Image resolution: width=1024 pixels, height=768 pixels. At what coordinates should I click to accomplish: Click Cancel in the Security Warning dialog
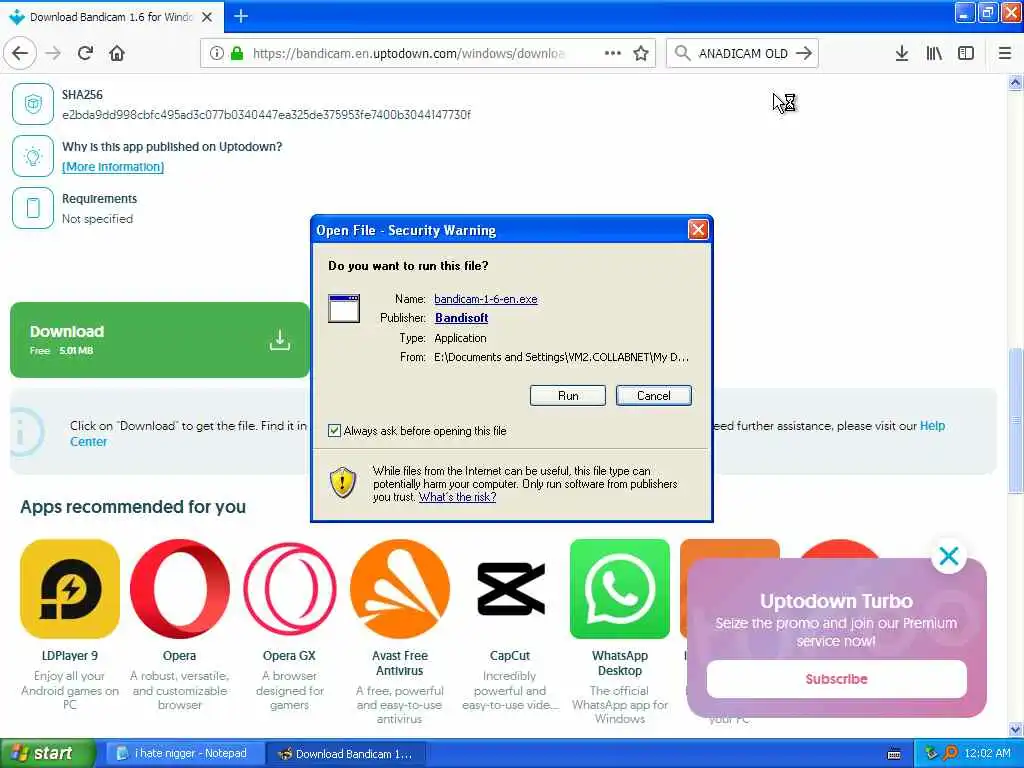[653, 396]
